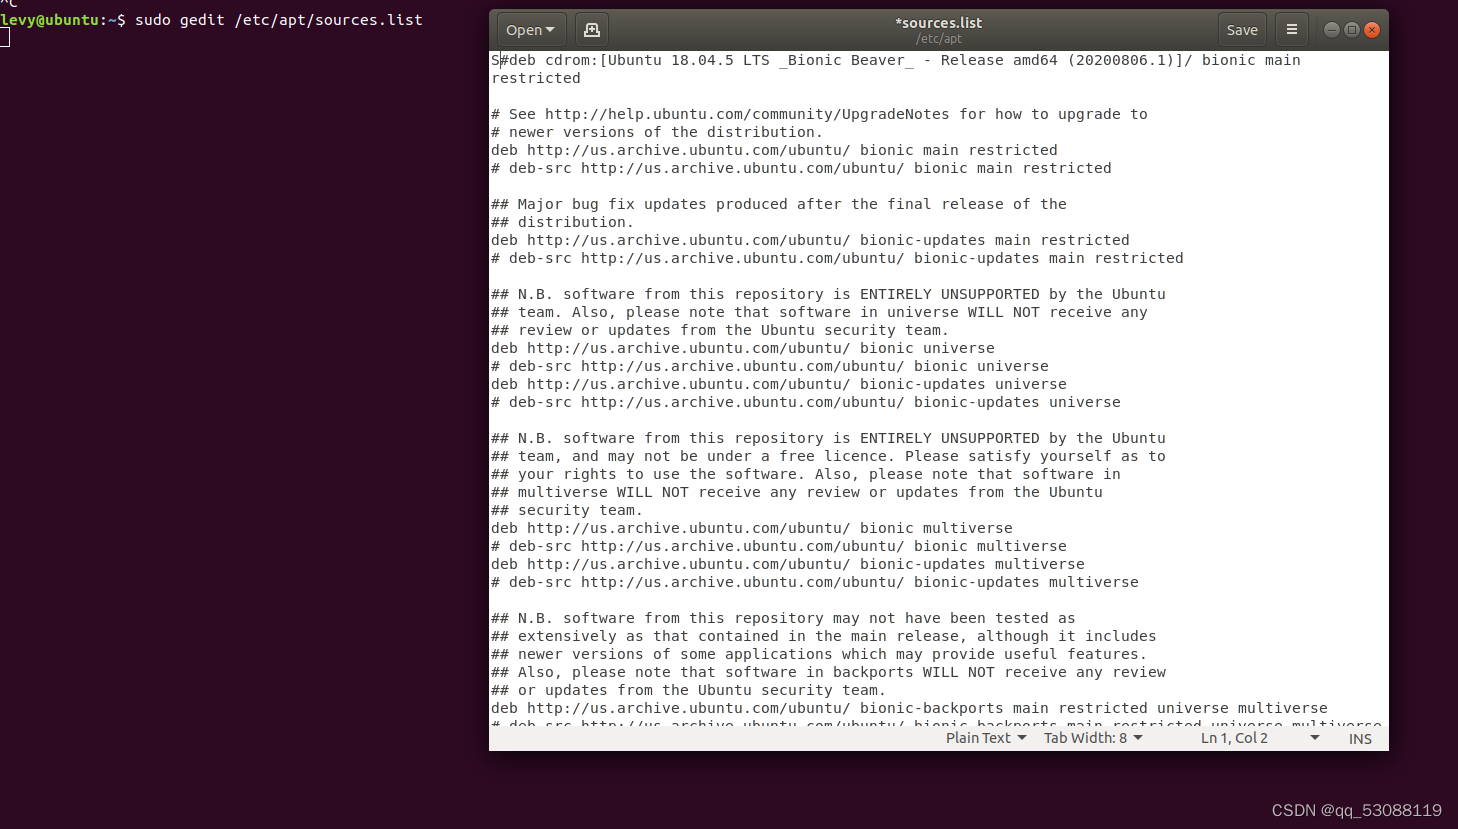Click the deb cdrom line in the editor
This screenshot has width=1458, height=829.
896,60
